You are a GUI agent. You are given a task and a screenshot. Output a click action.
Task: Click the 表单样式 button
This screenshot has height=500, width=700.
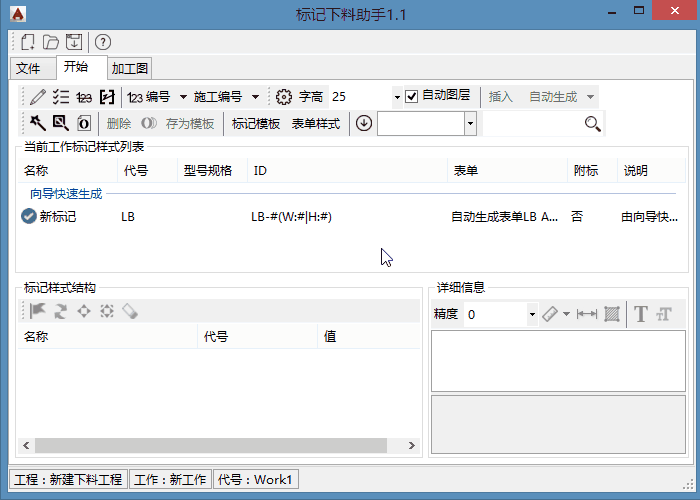316,124
